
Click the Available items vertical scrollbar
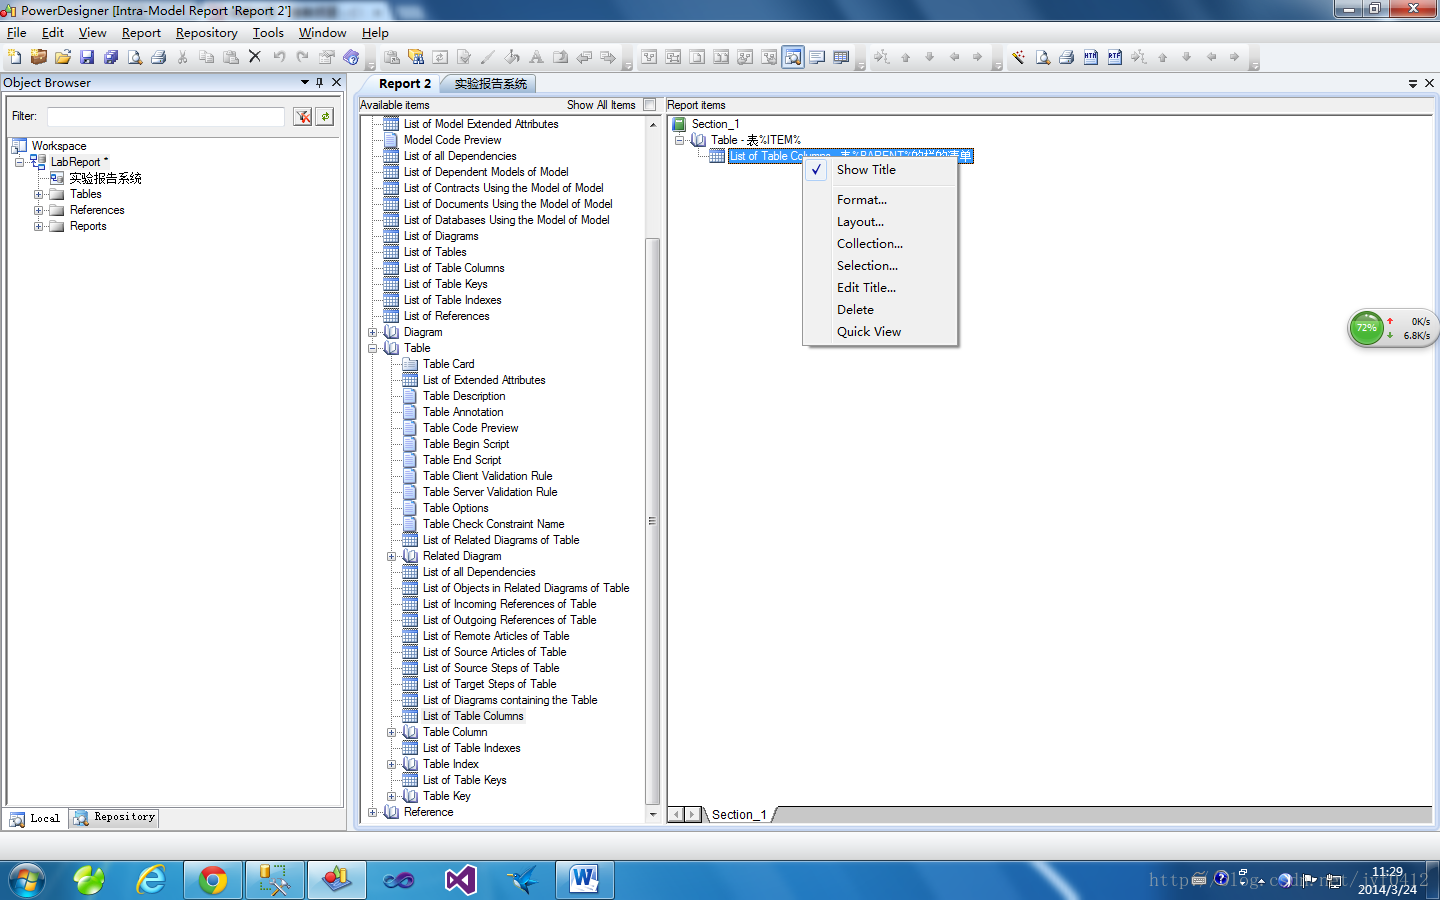tap(653, 520)
